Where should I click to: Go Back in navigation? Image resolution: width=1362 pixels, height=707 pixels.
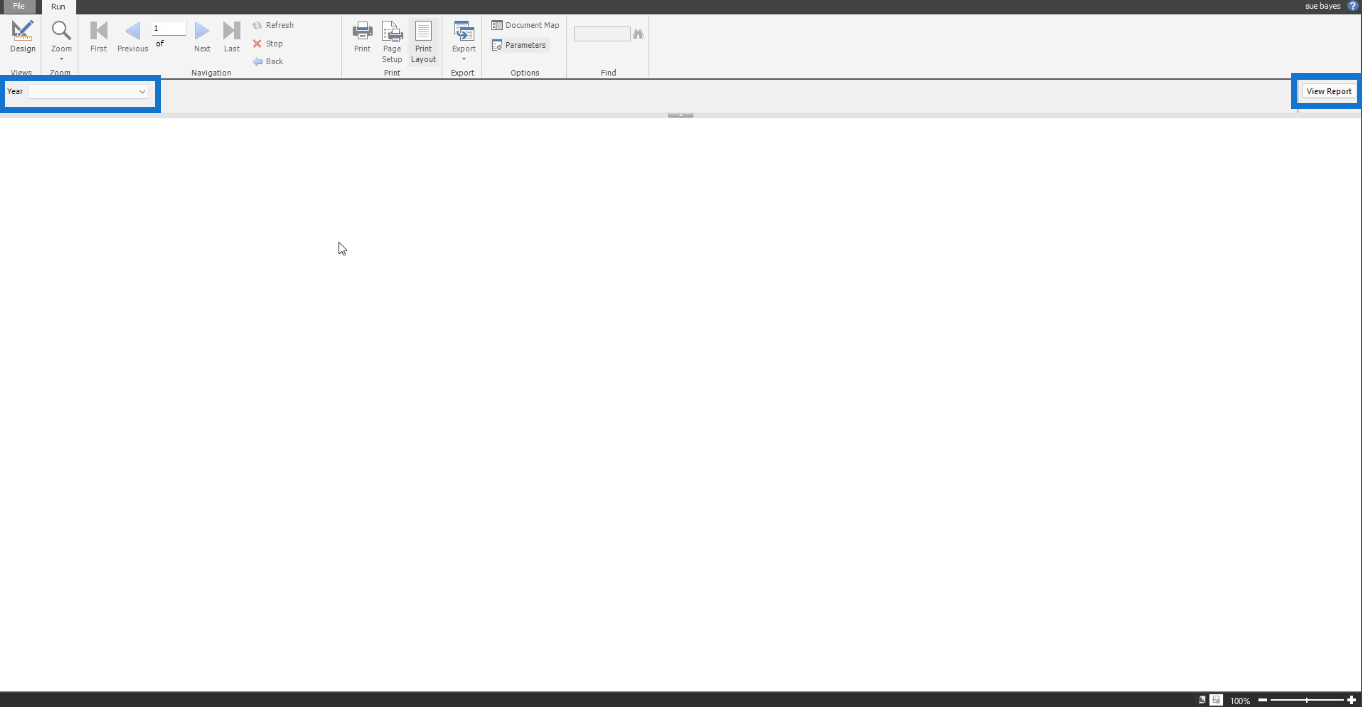(x=268, y=61)
